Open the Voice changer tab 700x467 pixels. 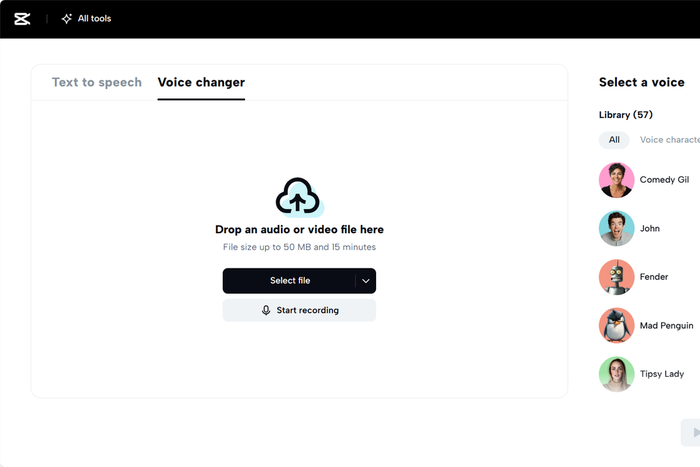[201, 83]
